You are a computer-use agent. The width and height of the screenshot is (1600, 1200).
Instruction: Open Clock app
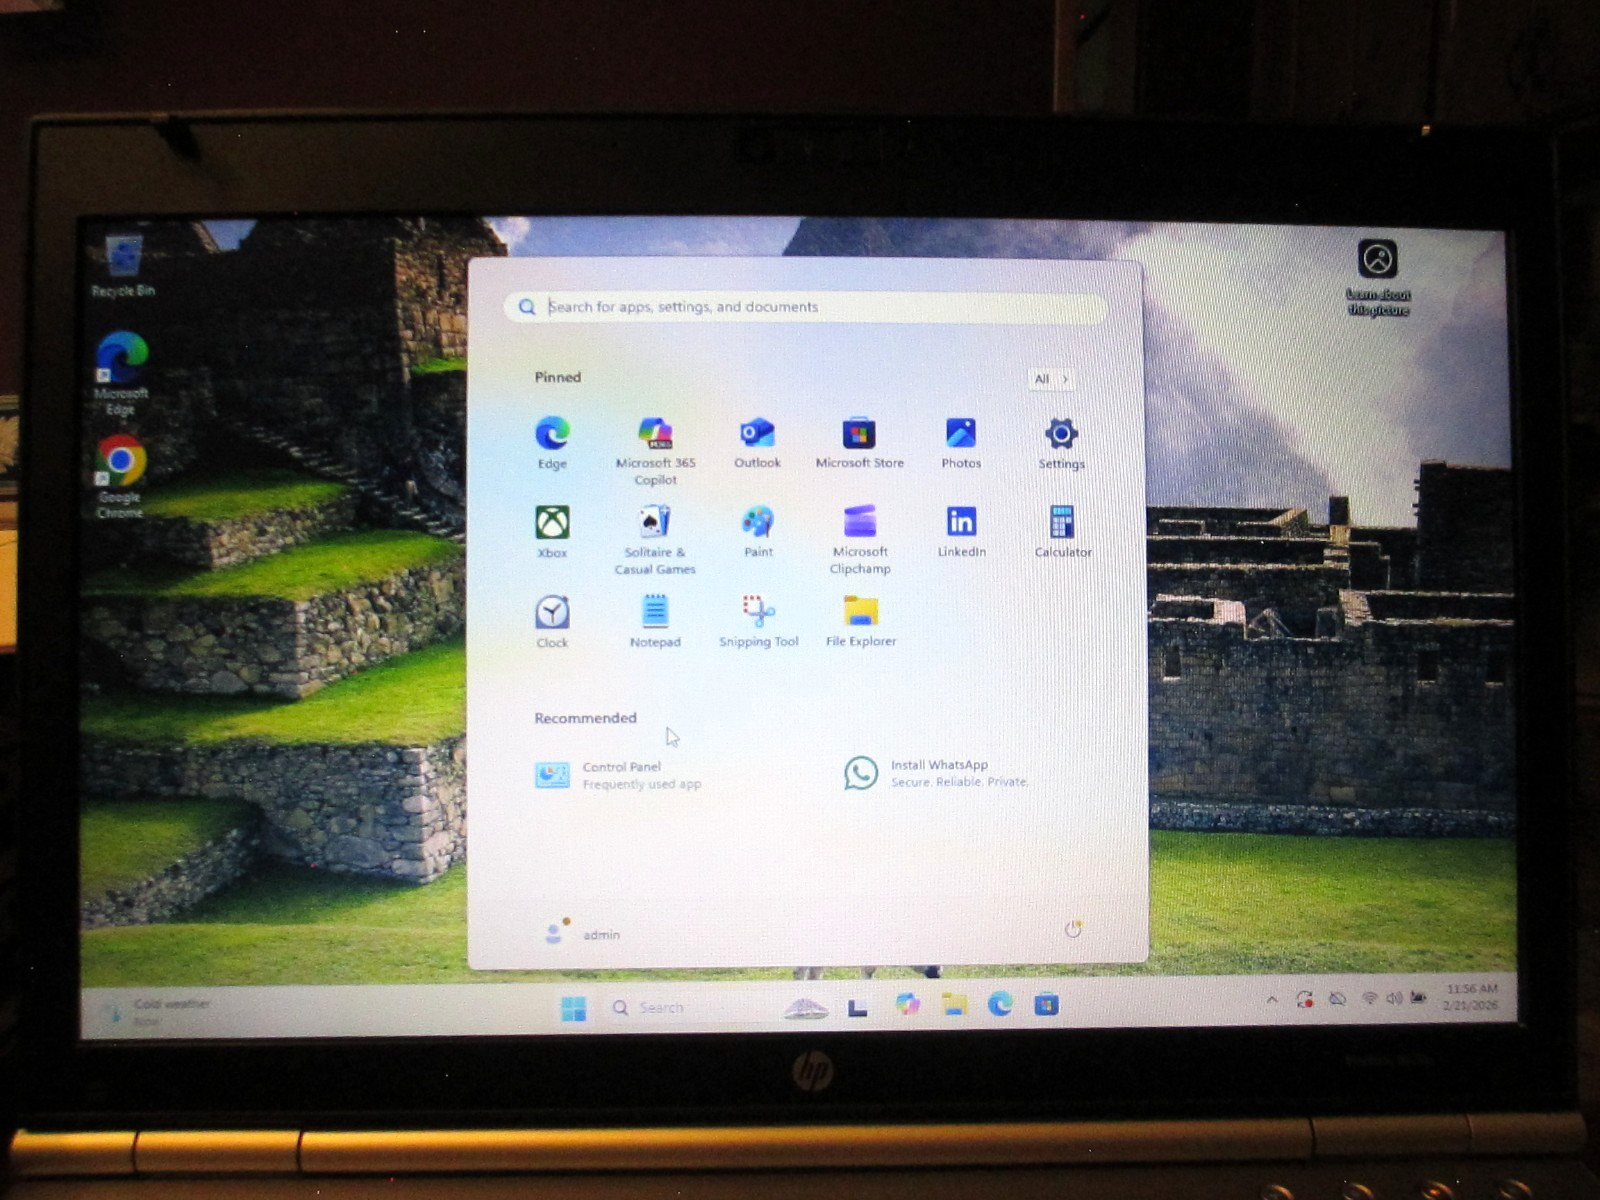point(552,622)
